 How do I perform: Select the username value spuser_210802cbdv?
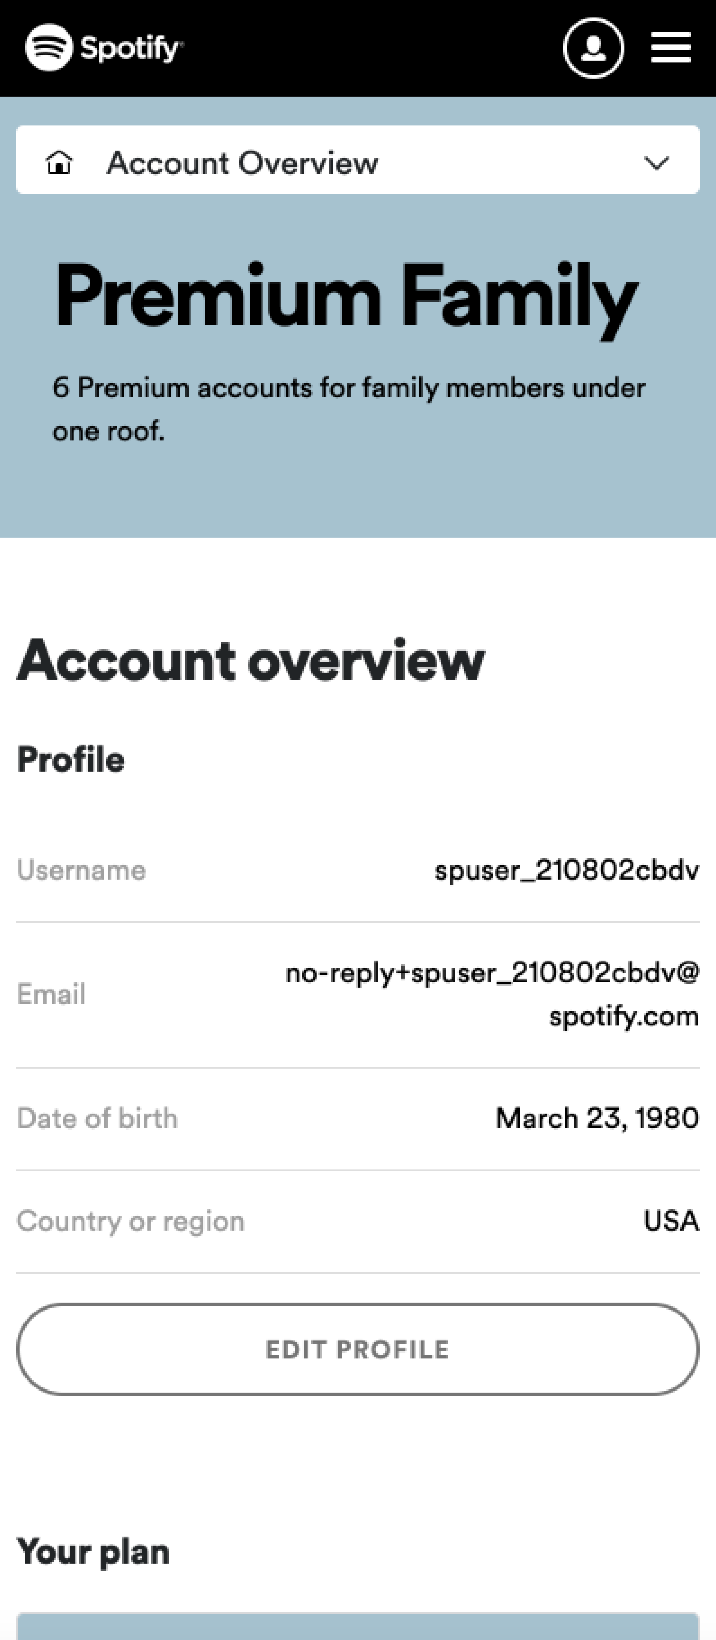pos(566,870)
